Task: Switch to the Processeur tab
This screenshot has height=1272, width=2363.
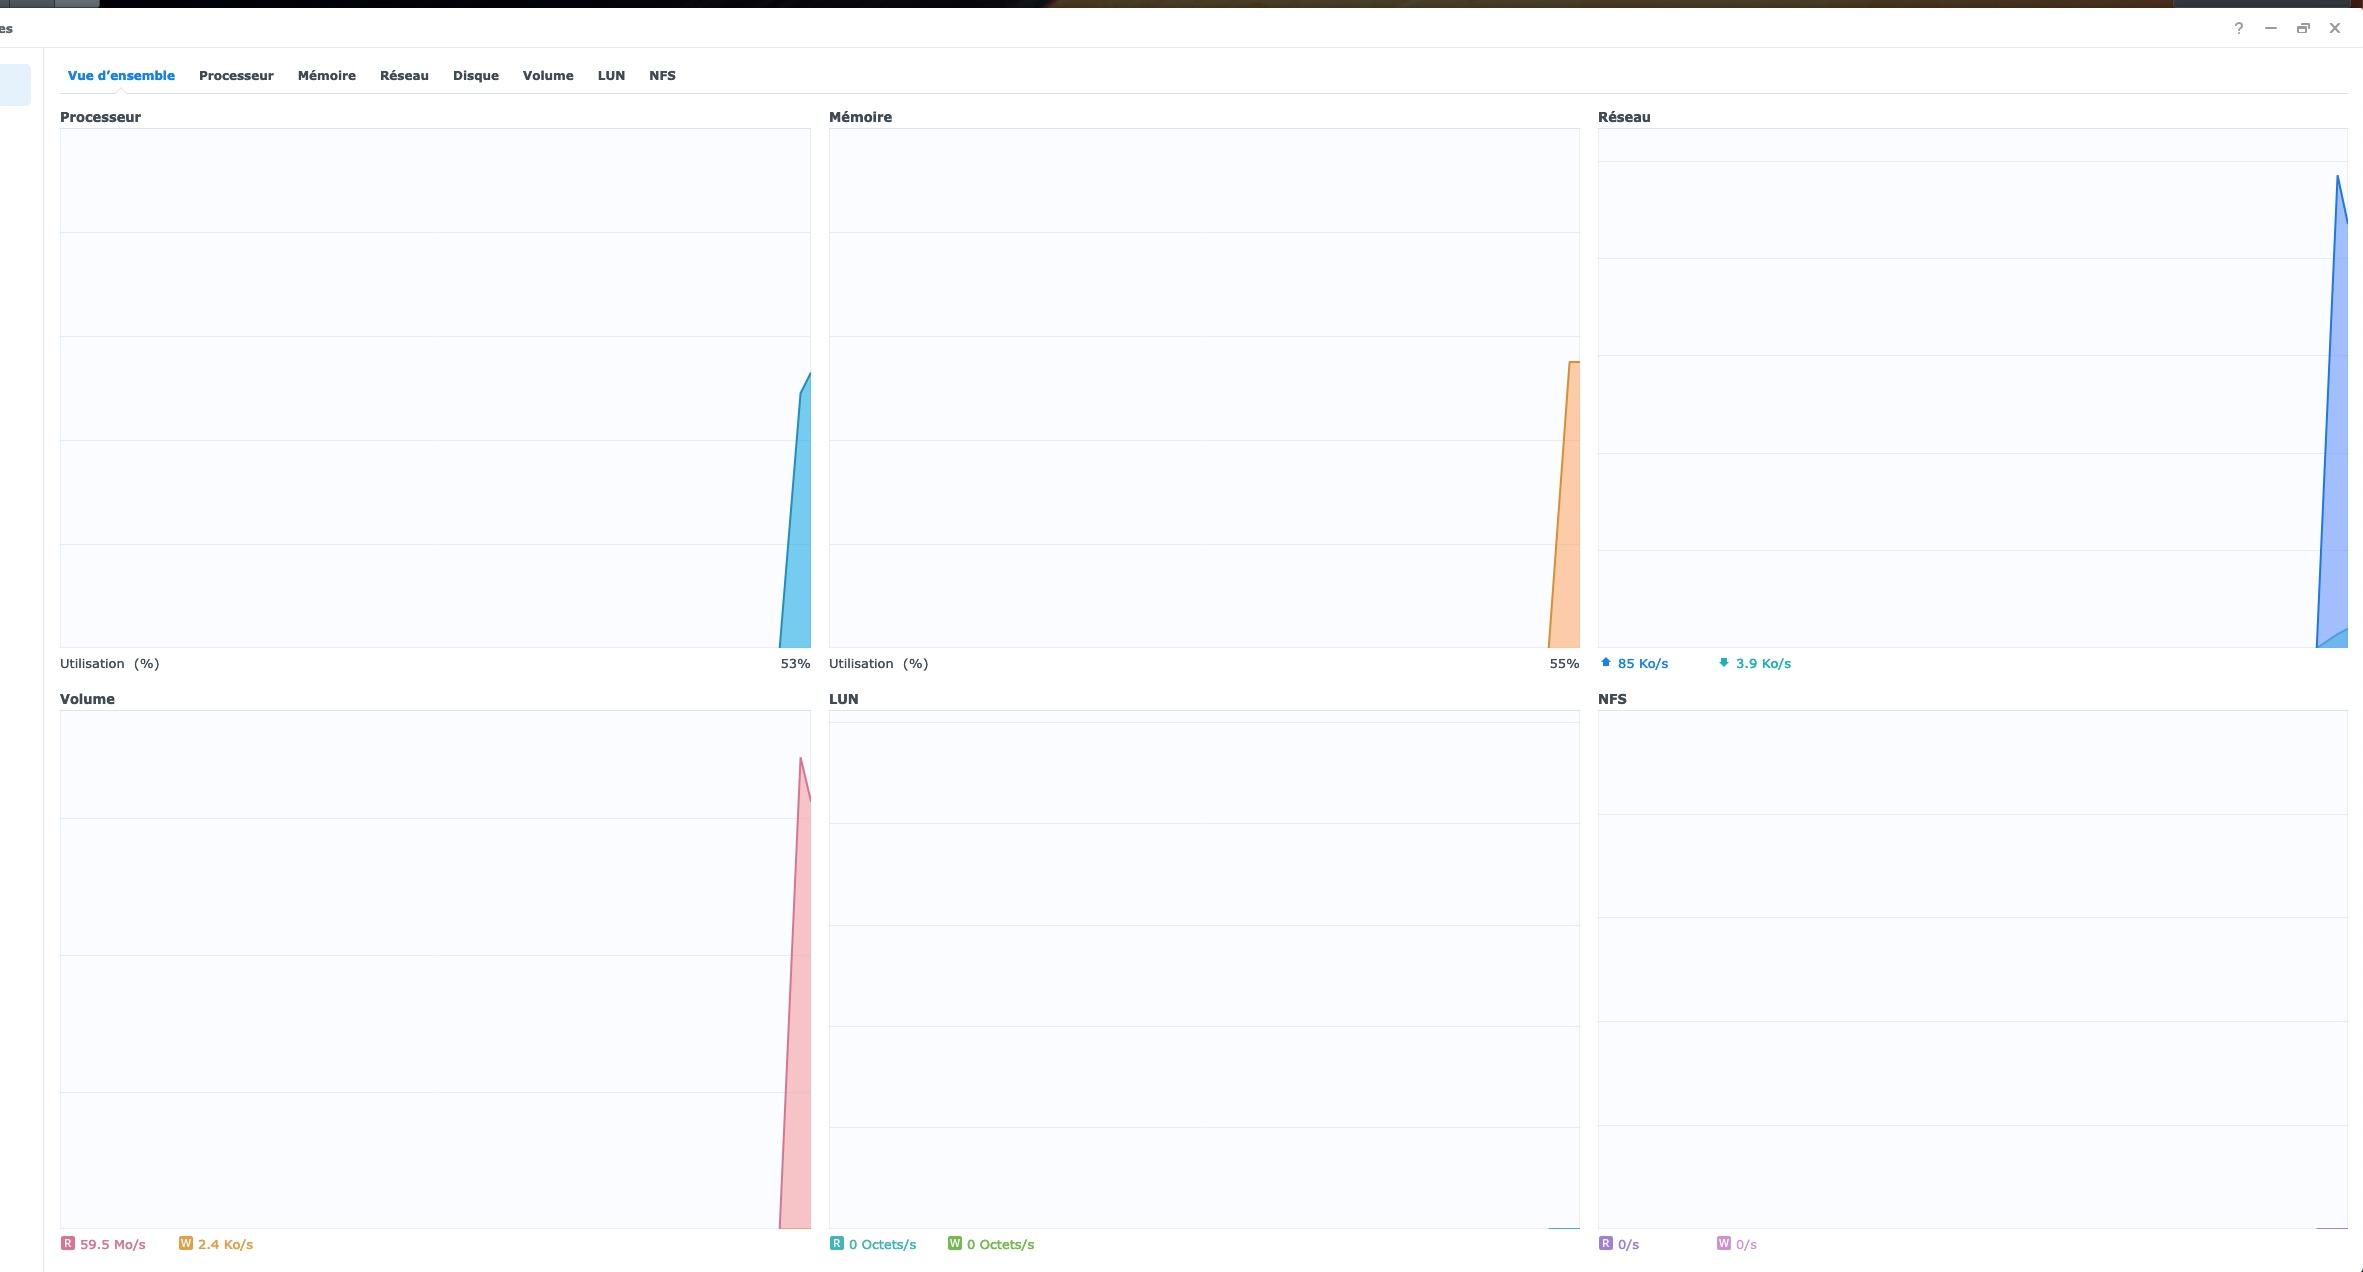Action: point(236,76)
